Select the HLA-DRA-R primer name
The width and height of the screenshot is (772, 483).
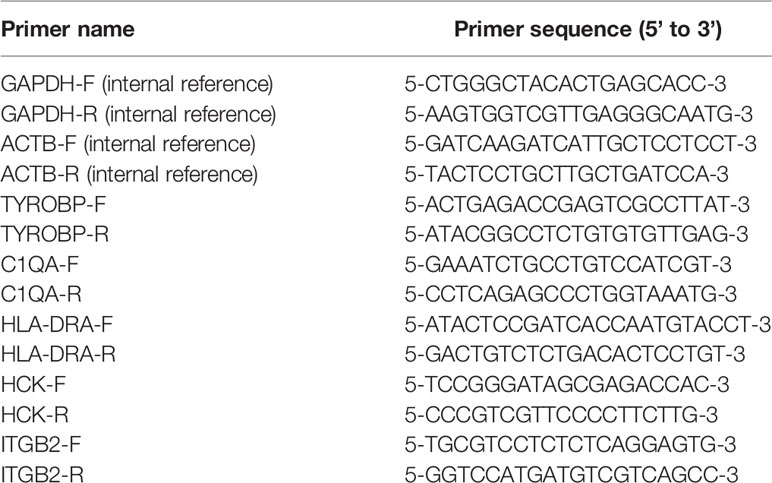click(58, 354)
